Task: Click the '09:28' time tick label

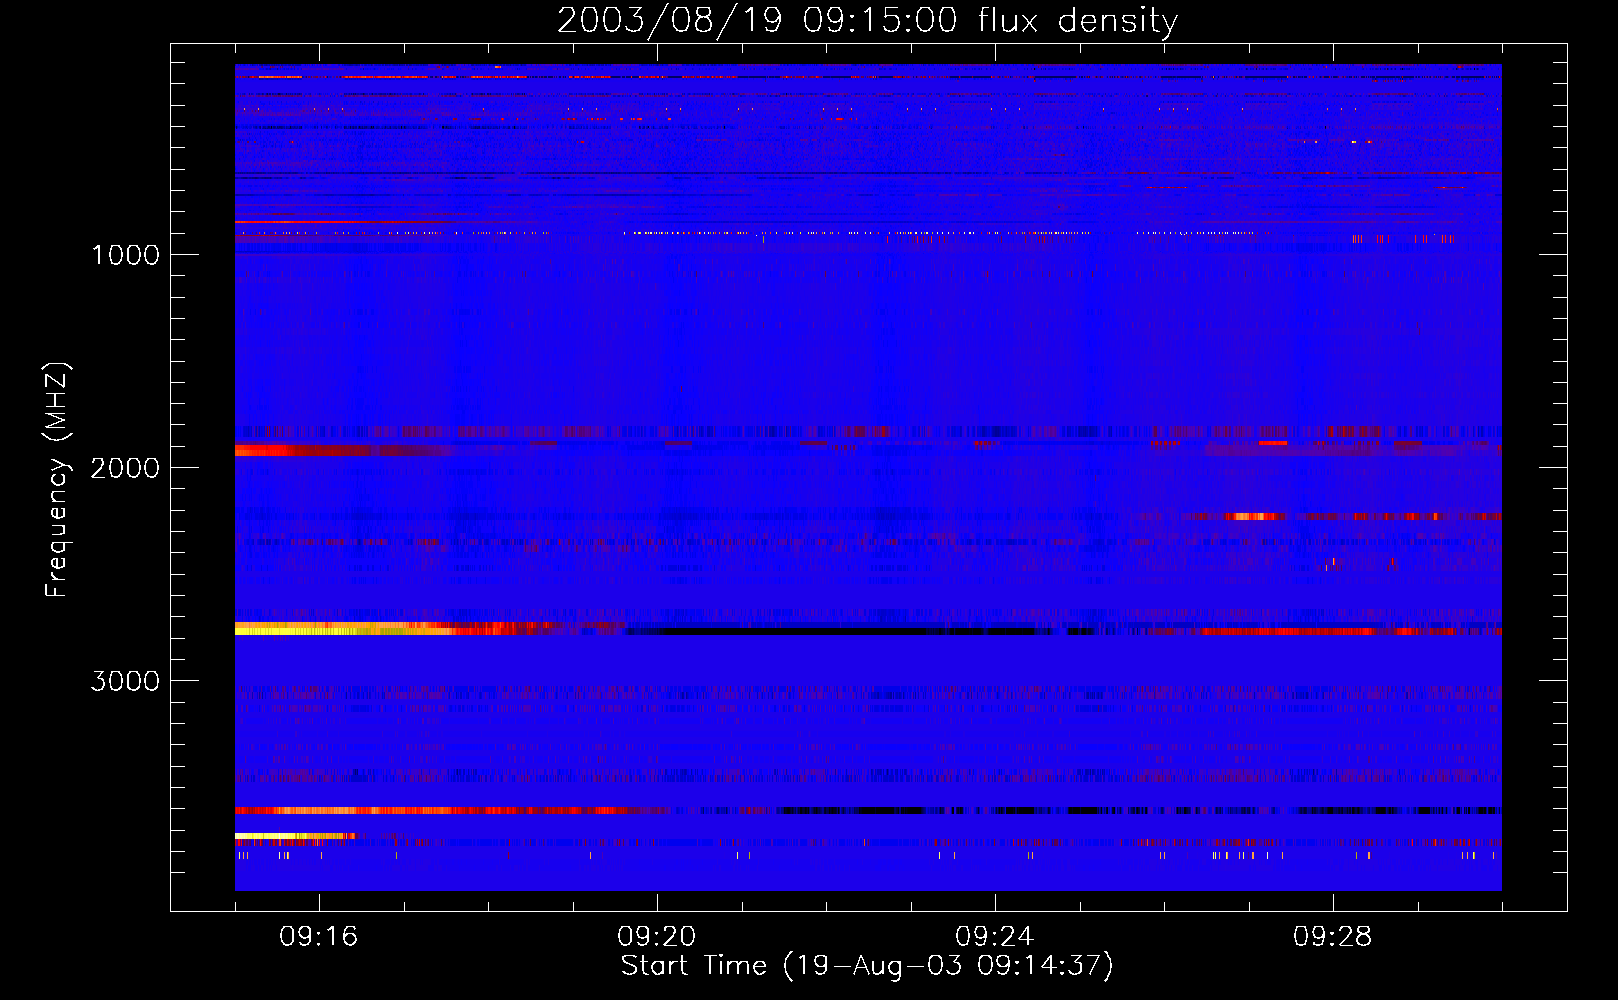Action: point(1333,937)
